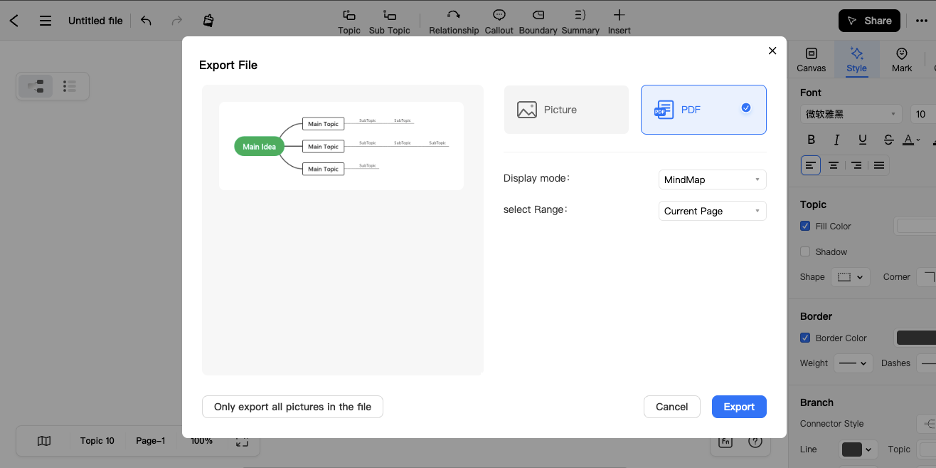Open the hamburger menu
The width and height of the screenshot is (936, 468).
(45, 21)
